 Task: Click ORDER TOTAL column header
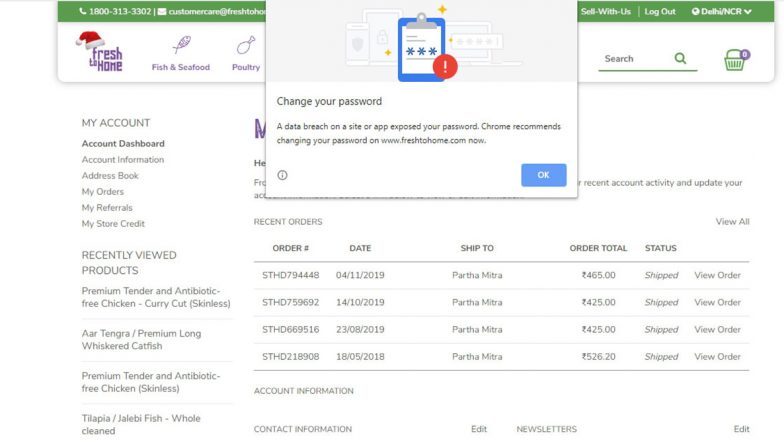tap(598, 248)
